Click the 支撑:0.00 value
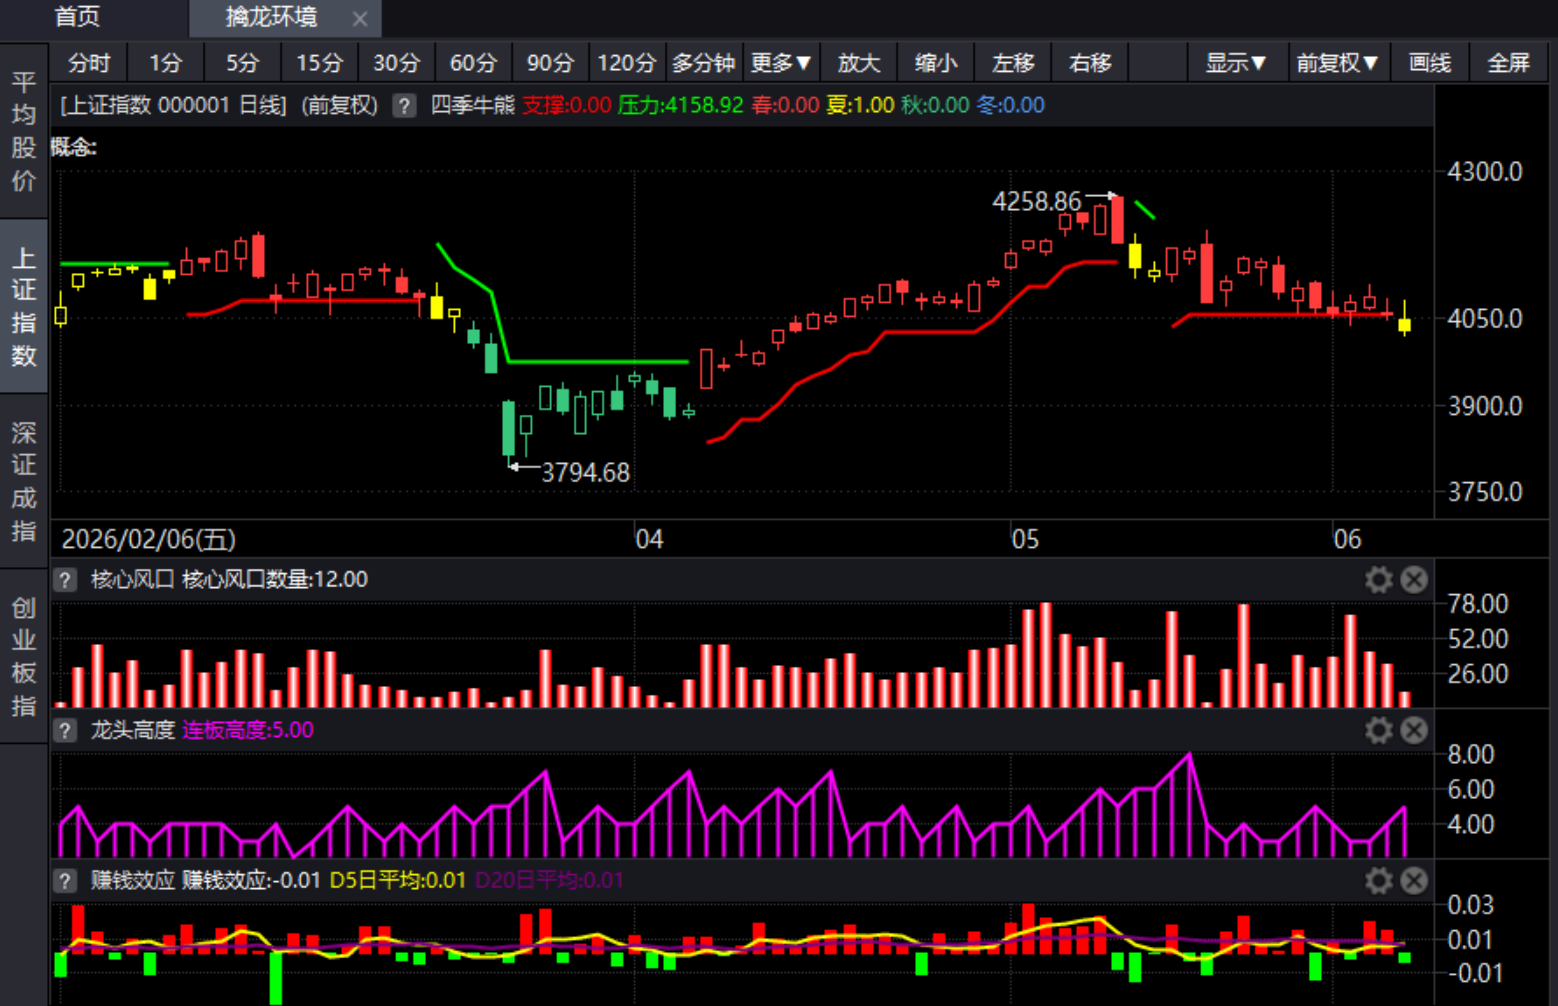Viewport: 1558px width, 1006px height. pos(567,106)
